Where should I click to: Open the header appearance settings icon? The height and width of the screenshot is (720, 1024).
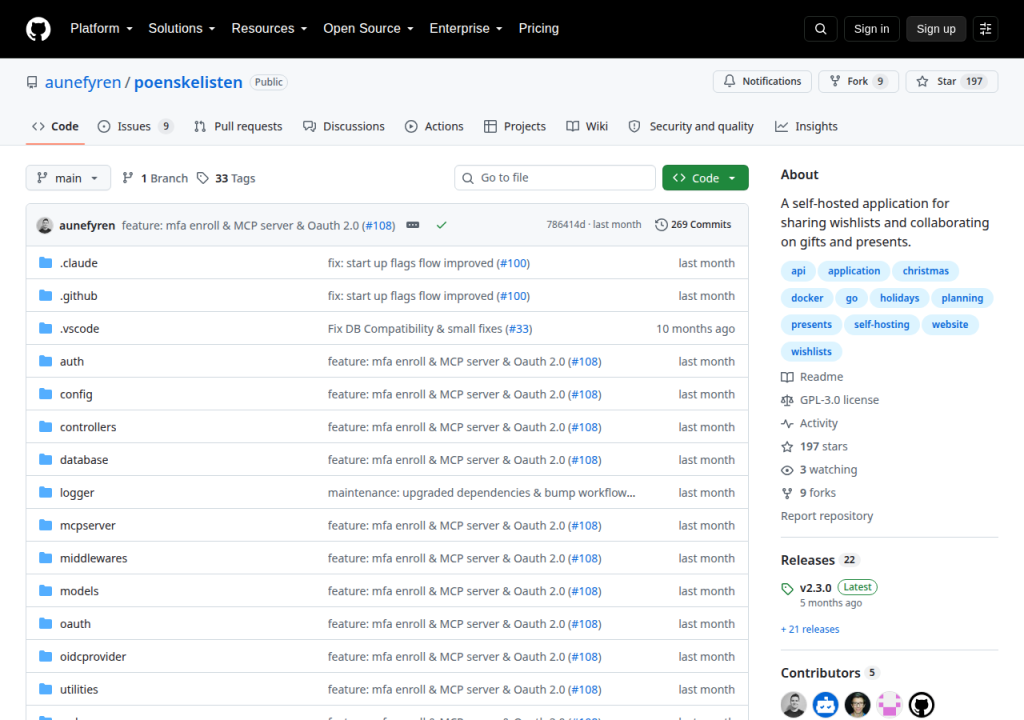click(x=985, y=29)
